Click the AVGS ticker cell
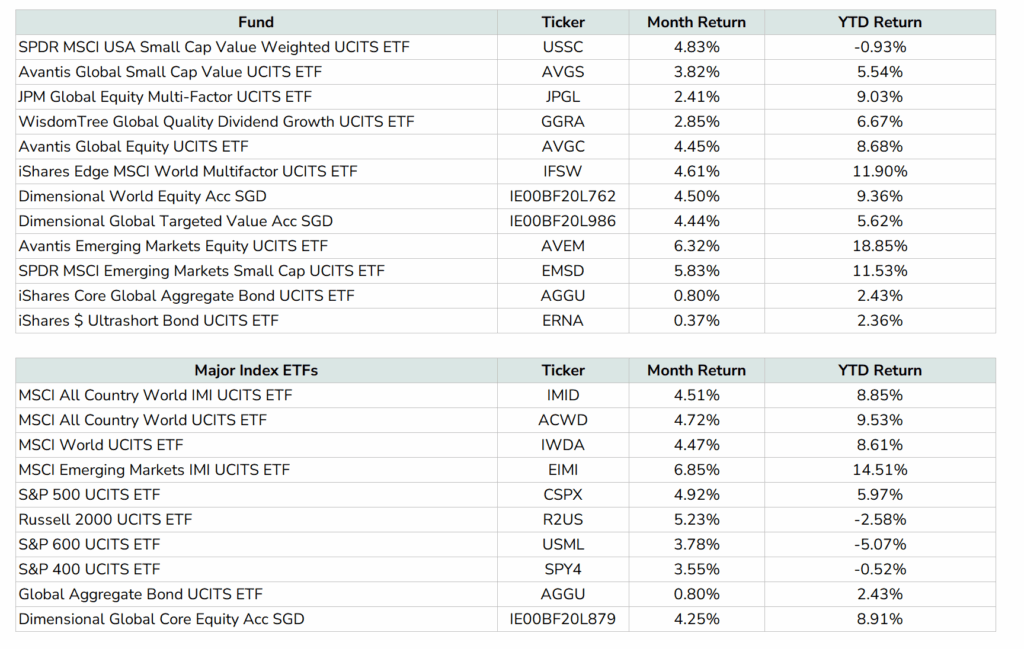Image resolution: width=1024 pixels, height=649 pixels. (x=563, y=72)
